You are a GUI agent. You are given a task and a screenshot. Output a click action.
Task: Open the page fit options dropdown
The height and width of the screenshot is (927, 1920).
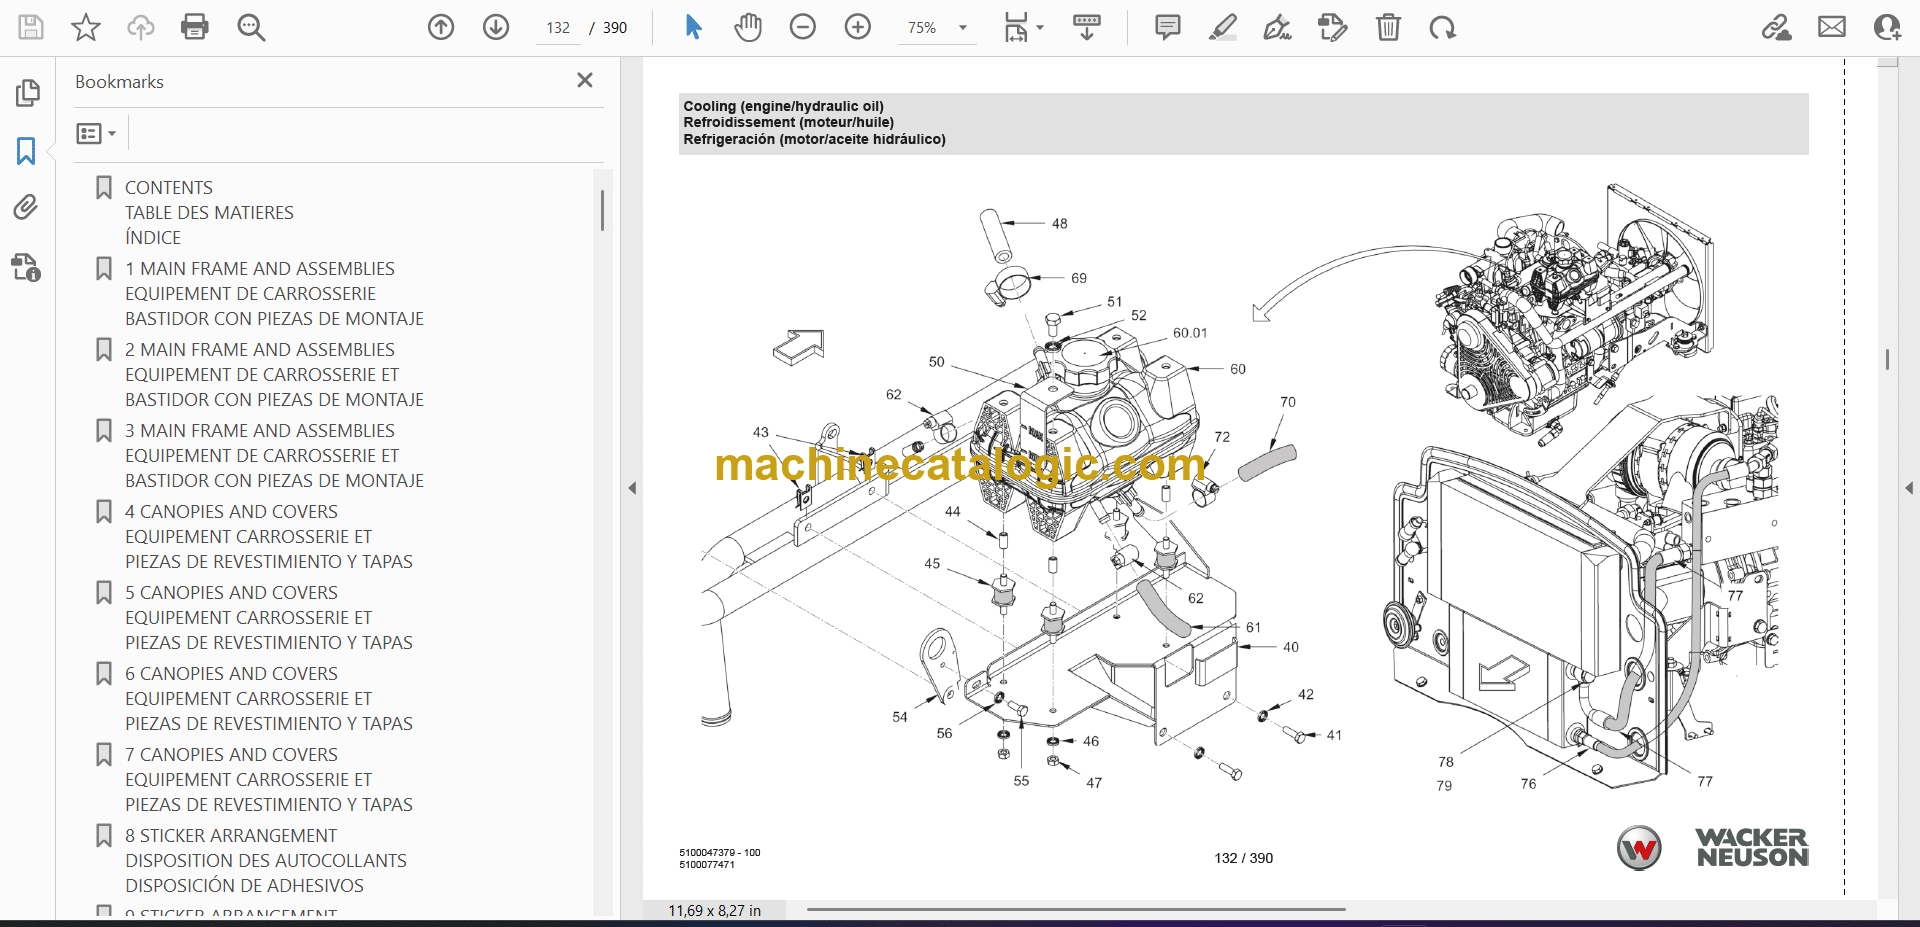coord(1022,28)
